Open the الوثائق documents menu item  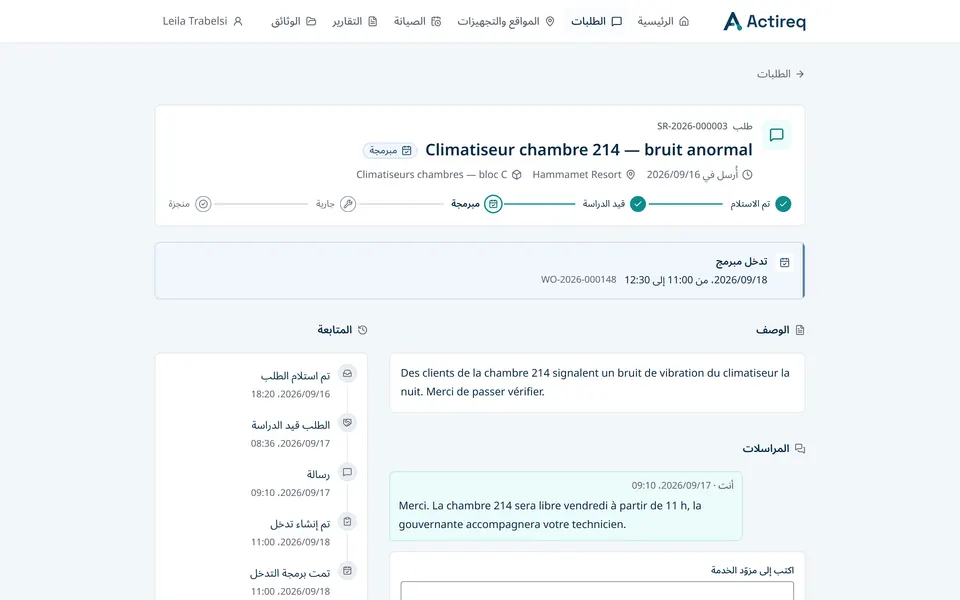click(x=293, y=21)
